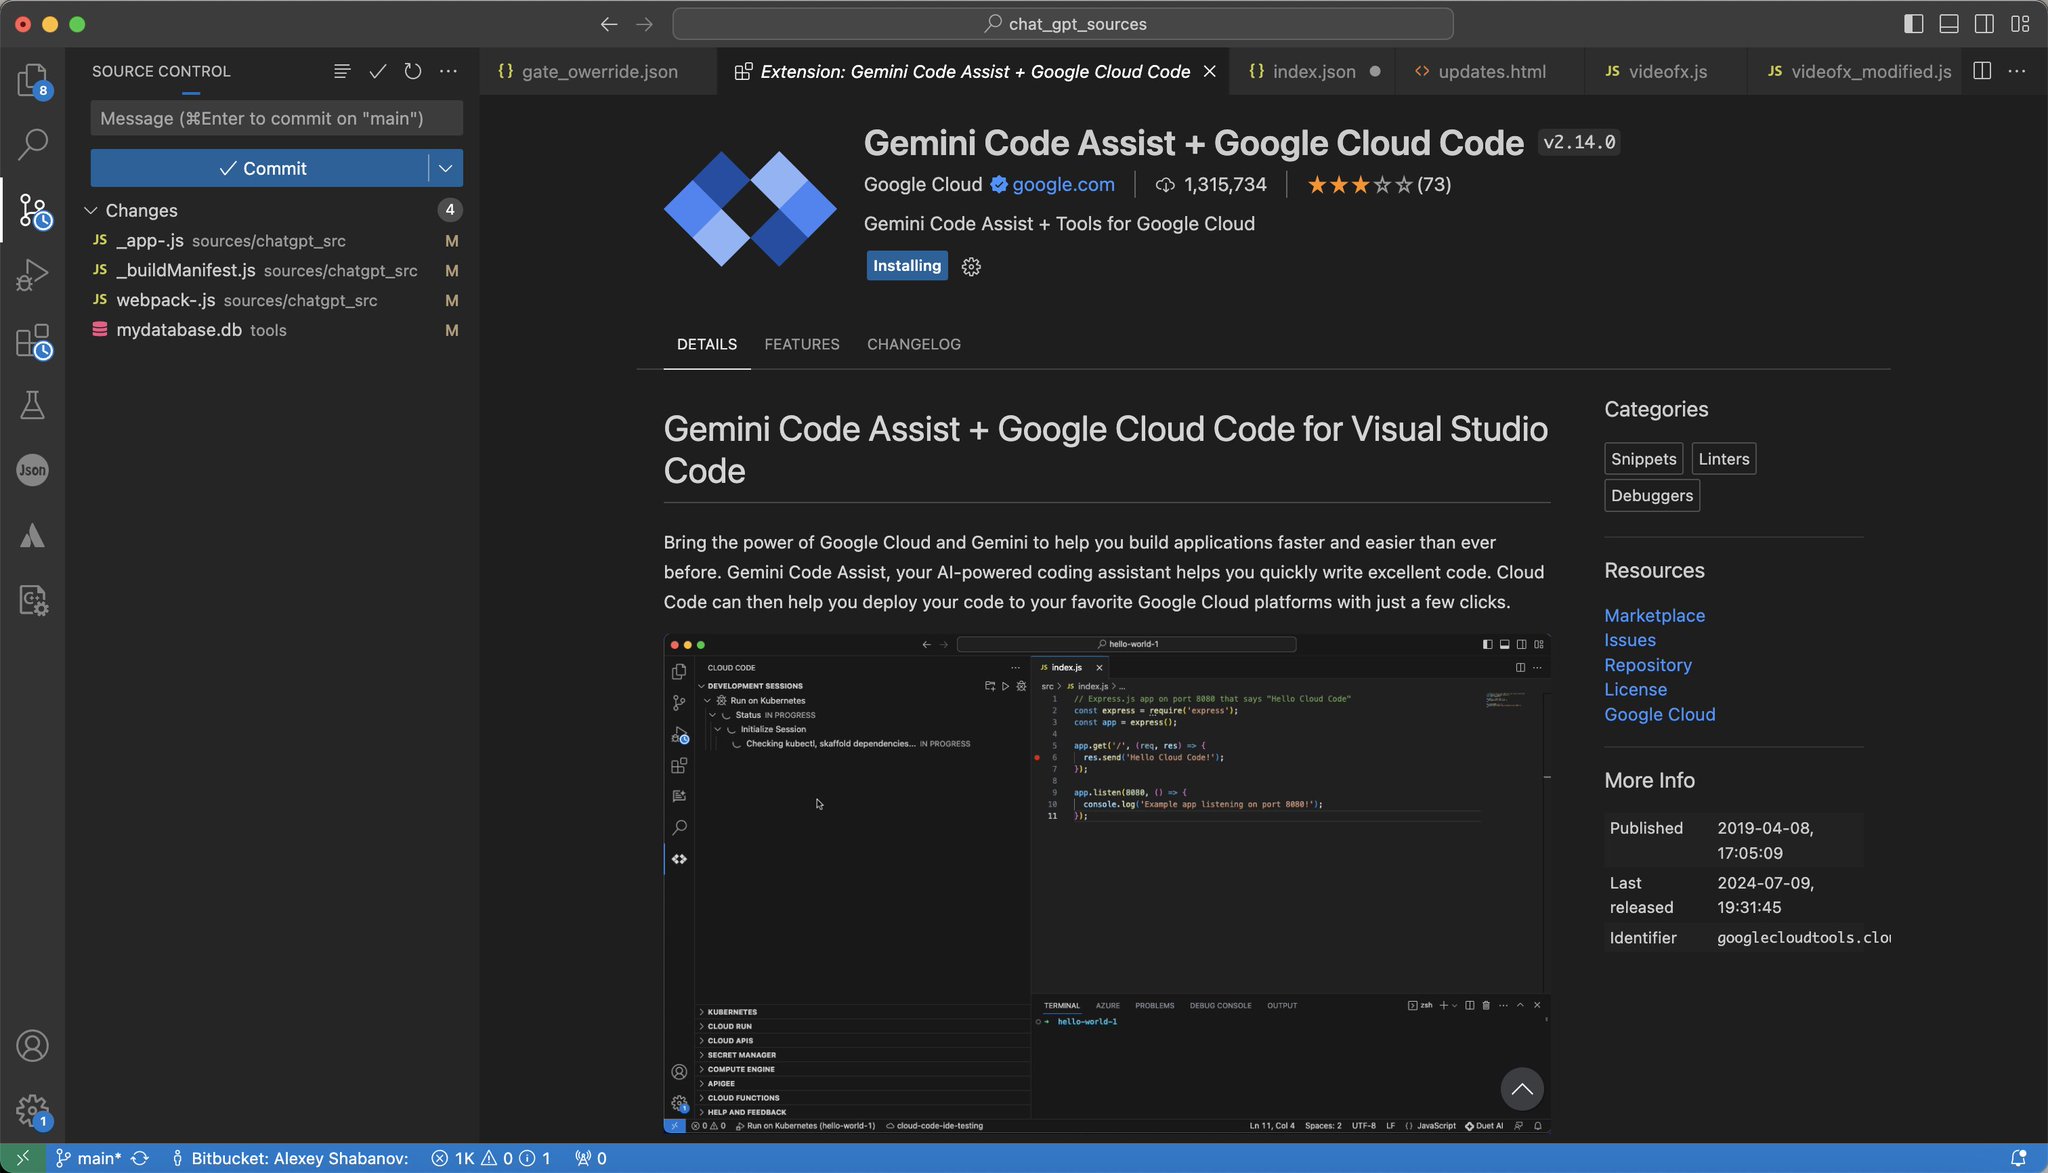Click the Debuggers category tag
Image resolution: width=2048 pixels, height=1173 pixels.
coord(1652,496)
